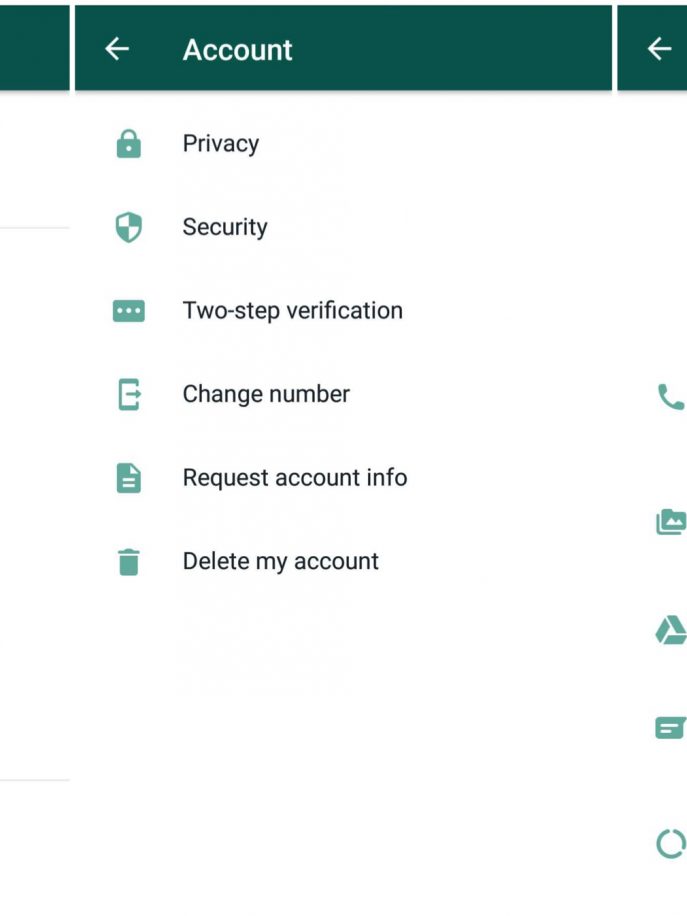Click the media gallery icon at right edge
Screen dimensions: 687x916
point(671,521)
